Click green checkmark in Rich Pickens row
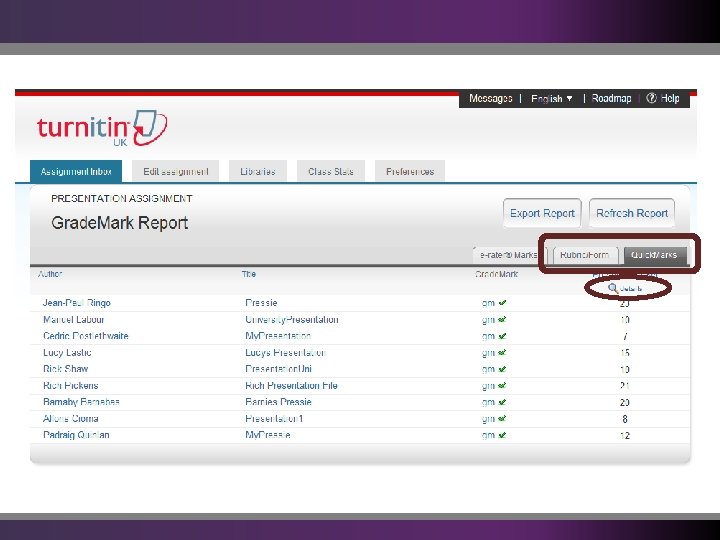This screenshot has height=540, width=720. pyautogui.click(x=502, y=385)
